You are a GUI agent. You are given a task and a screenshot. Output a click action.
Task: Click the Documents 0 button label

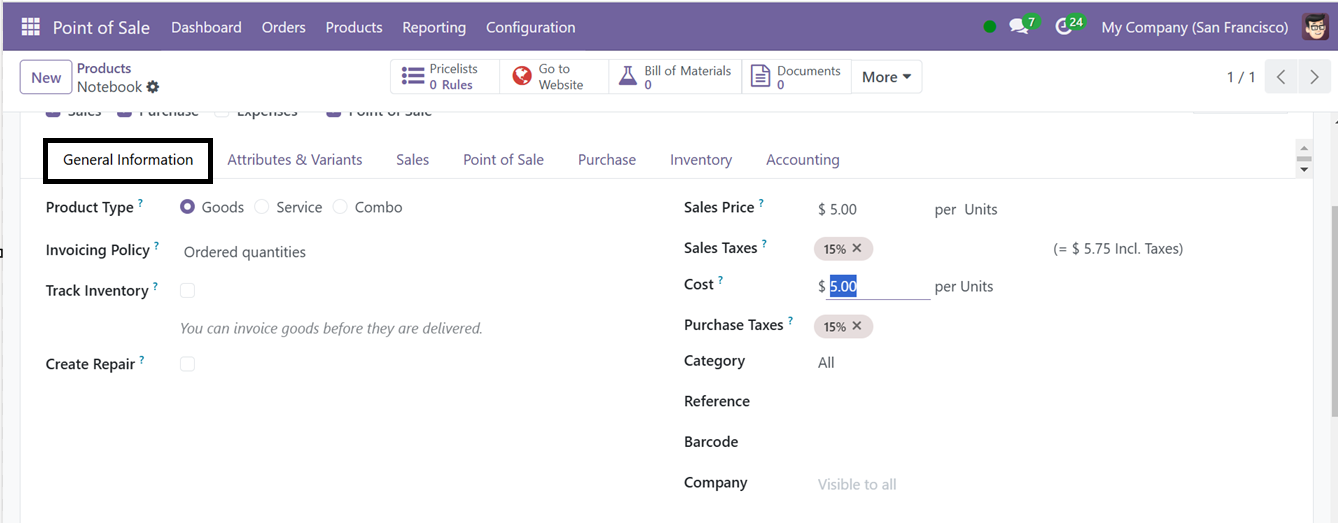click(809, 77)
